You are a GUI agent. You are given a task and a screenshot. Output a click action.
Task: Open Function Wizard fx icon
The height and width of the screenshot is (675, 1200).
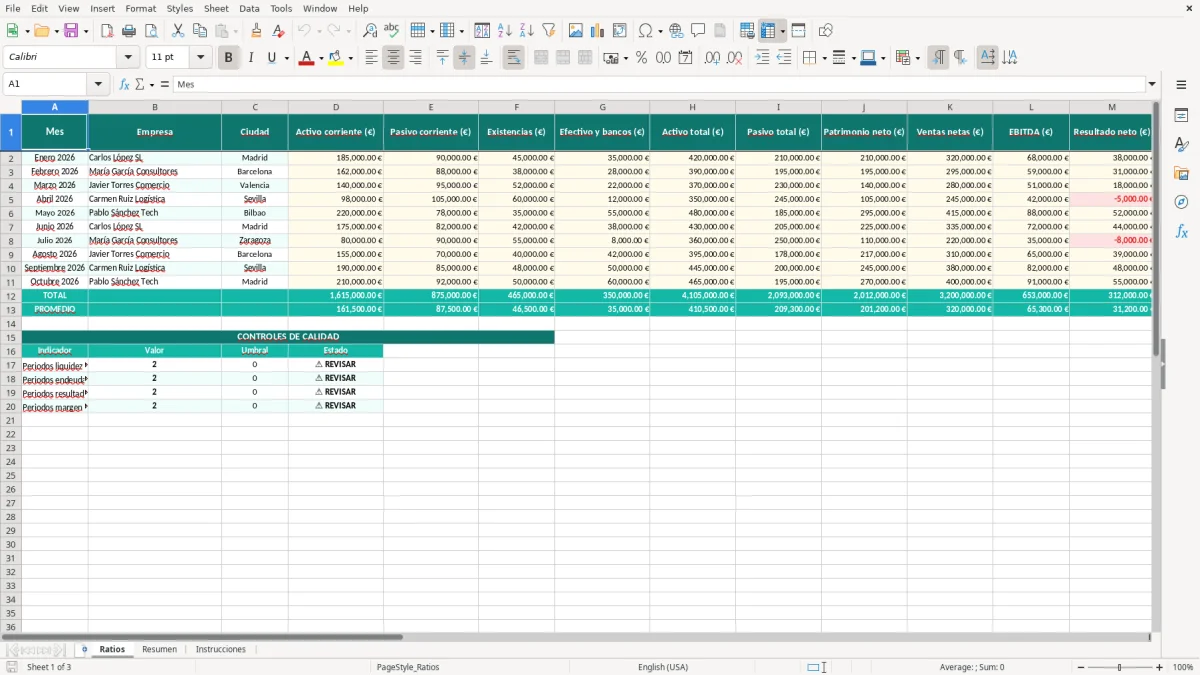[125, 84]
